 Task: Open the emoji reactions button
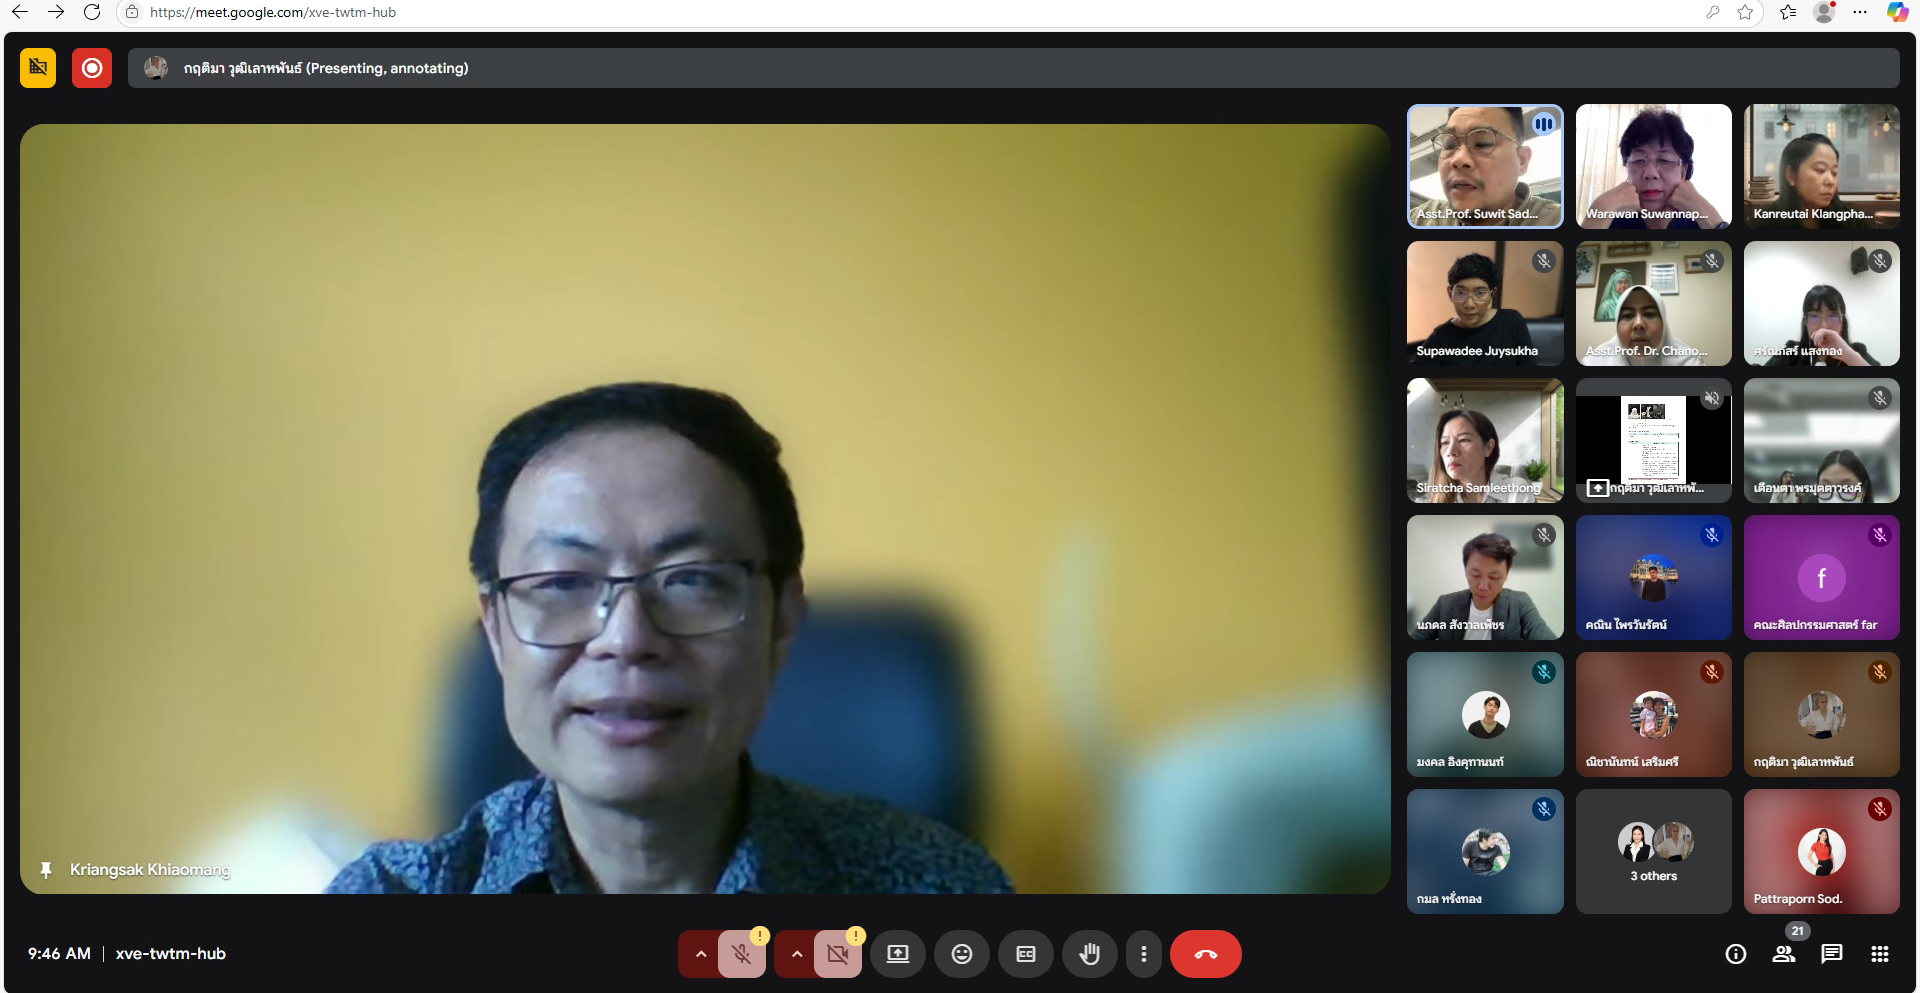pos(961,954)
